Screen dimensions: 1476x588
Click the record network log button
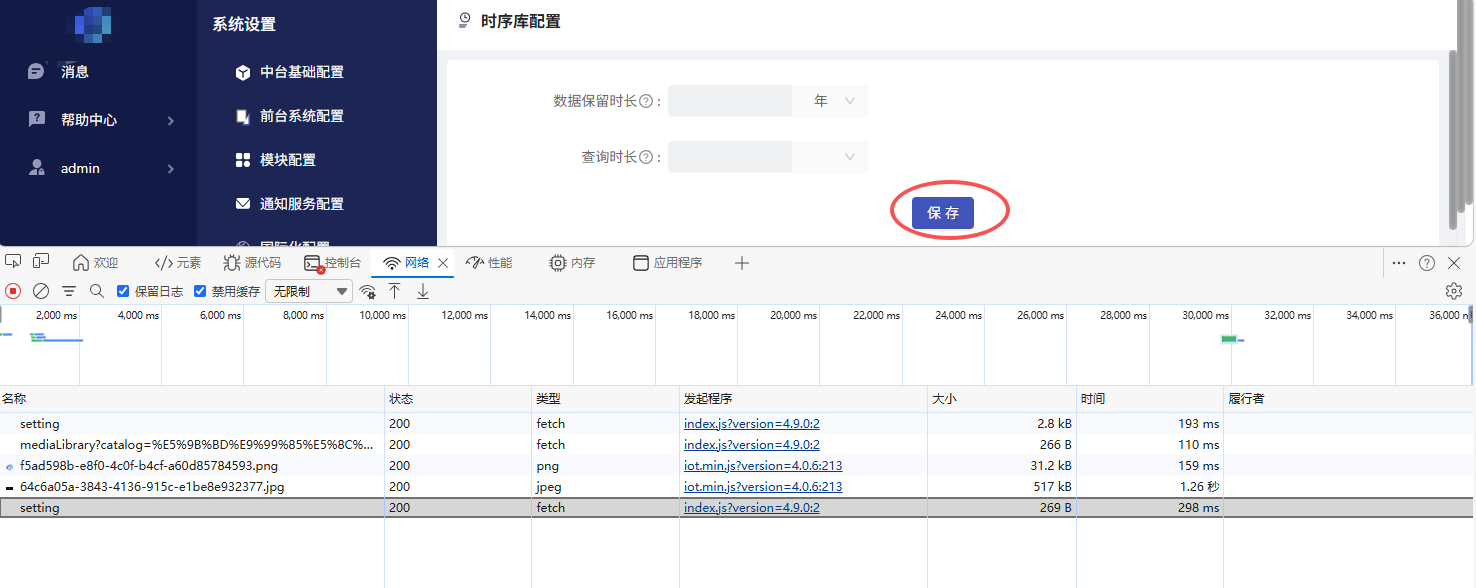click(x=13, y=291)
